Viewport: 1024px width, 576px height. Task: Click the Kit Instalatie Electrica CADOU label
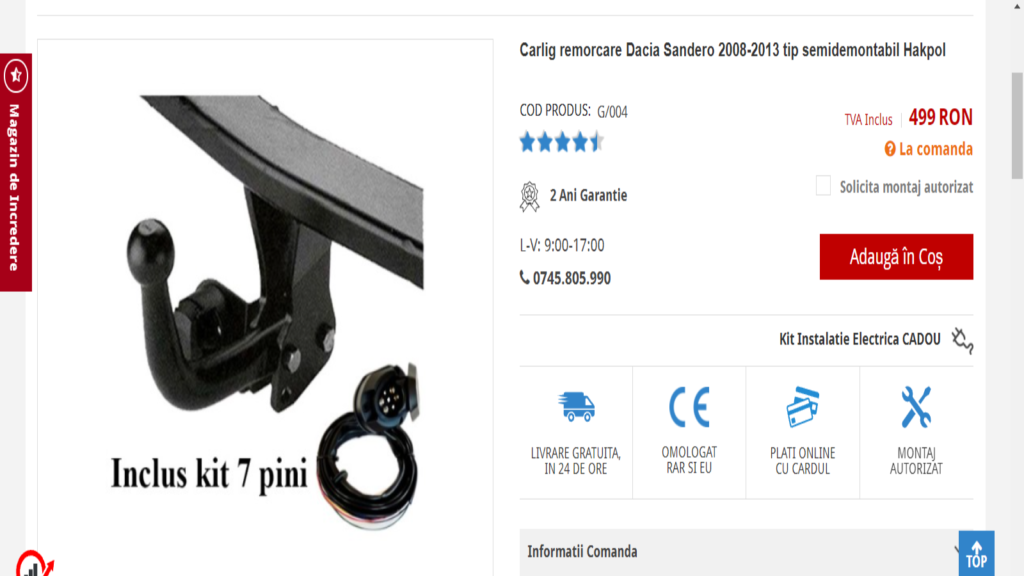(859, 340)
